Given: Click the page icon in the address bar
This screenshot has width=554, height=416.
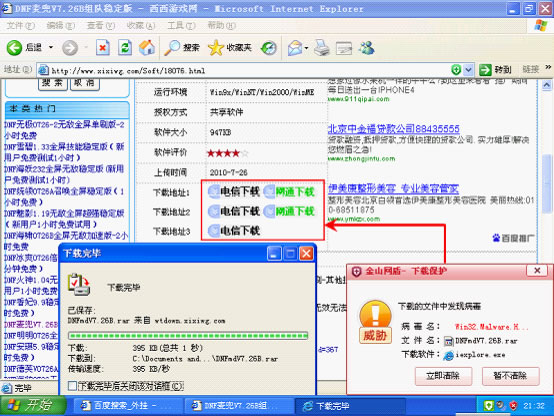Looking at the screenshot, I should tap(43, 70).
